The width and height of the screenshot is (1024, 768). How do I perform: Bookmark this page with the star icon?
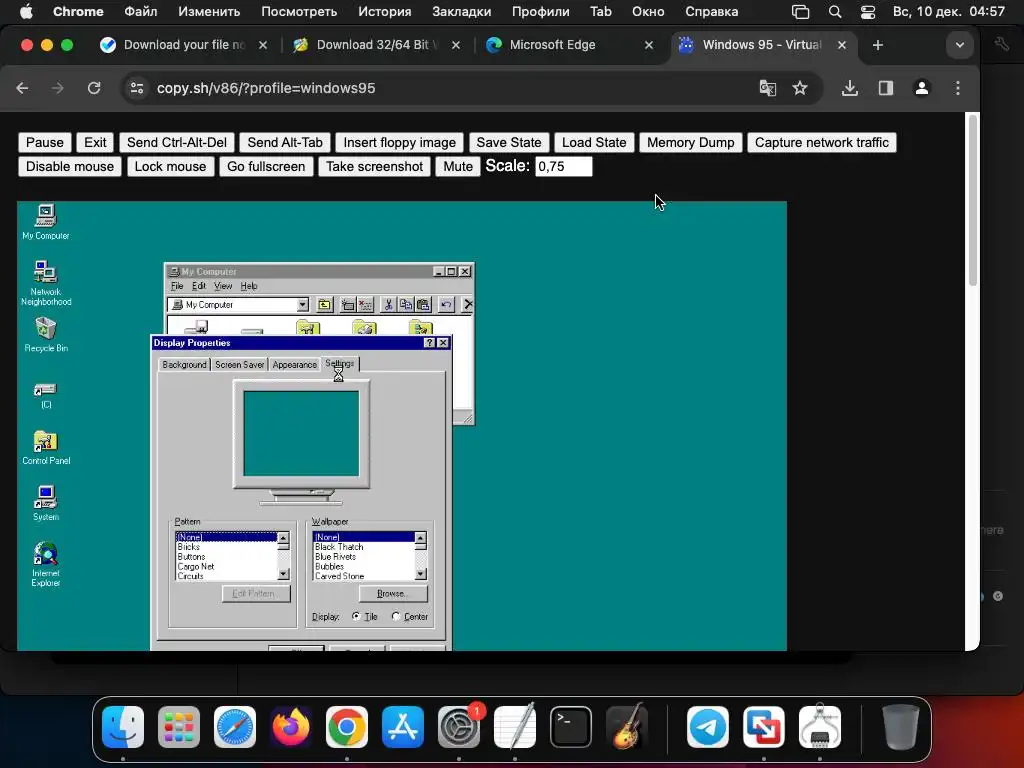(800, 88)
